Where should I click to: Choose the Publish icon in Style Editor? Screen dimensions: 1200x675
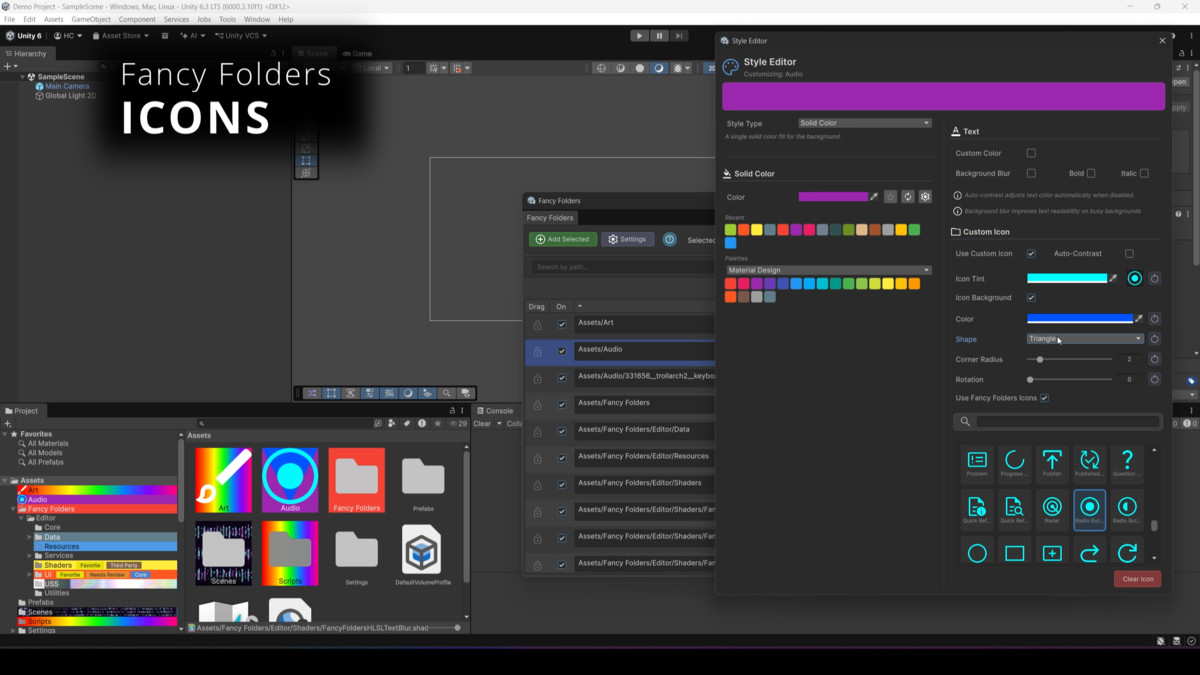[x=1052, y=463]
